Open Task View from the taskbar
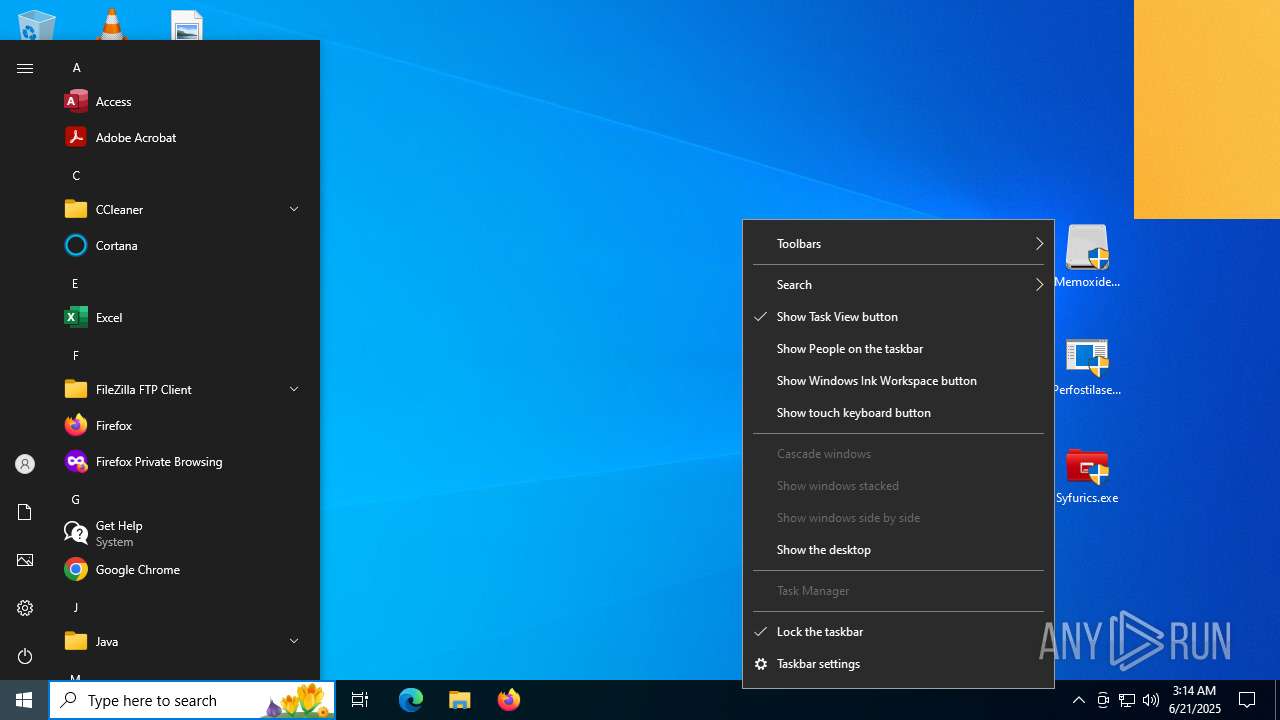The width and height of the screenshot is (1280, 720). pyautogui.click(x=360, y=700)
